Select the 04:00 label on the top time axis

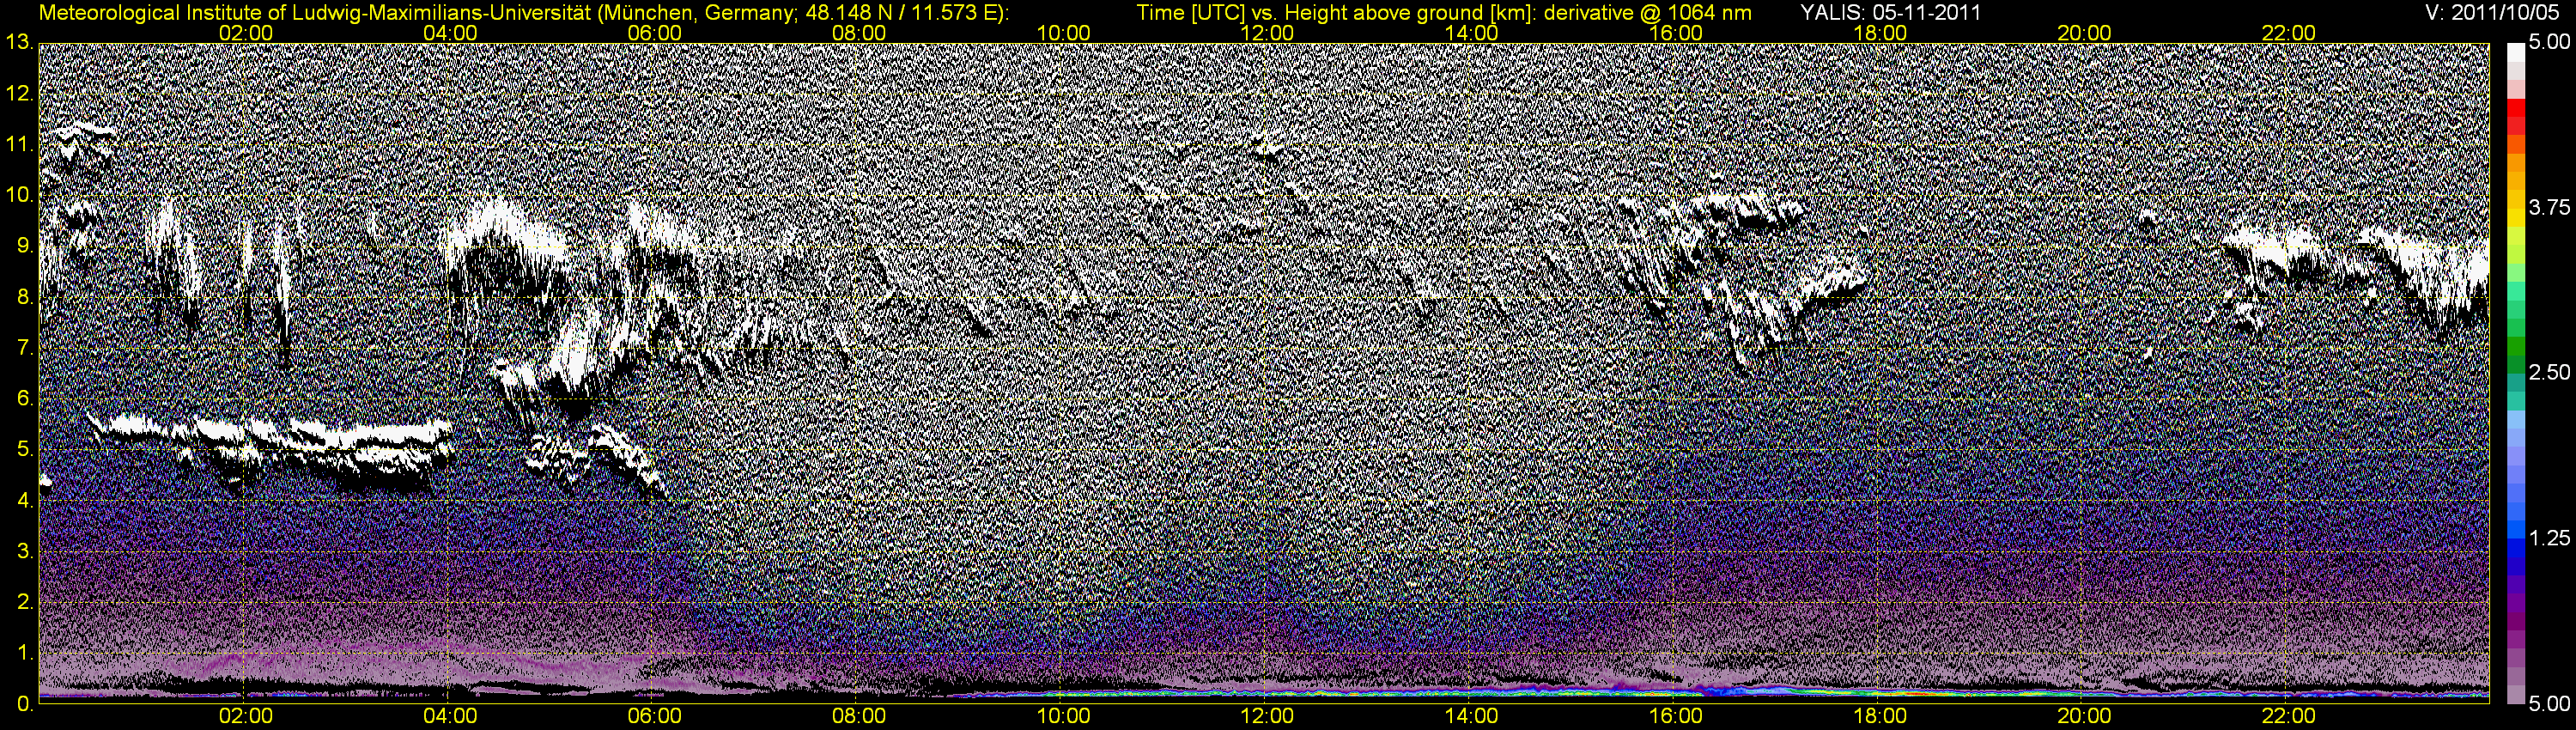click(x=450, y=33)
